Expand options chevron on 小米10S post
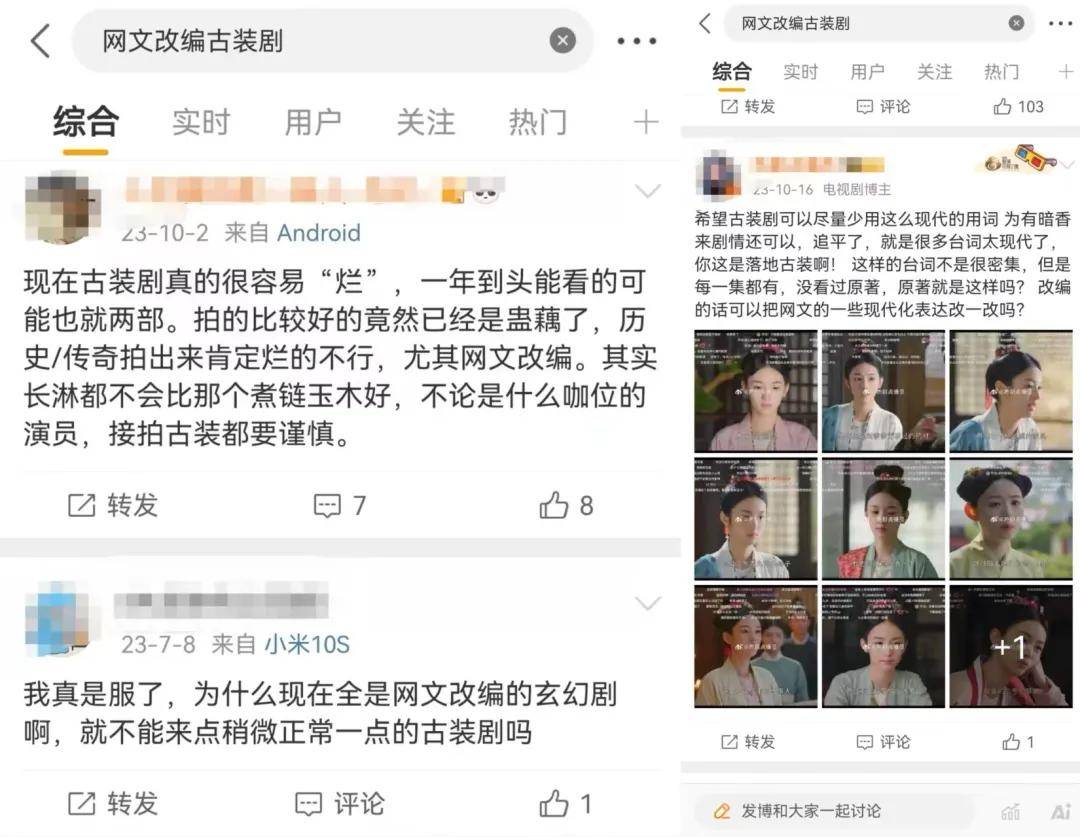 click(647, 603)
